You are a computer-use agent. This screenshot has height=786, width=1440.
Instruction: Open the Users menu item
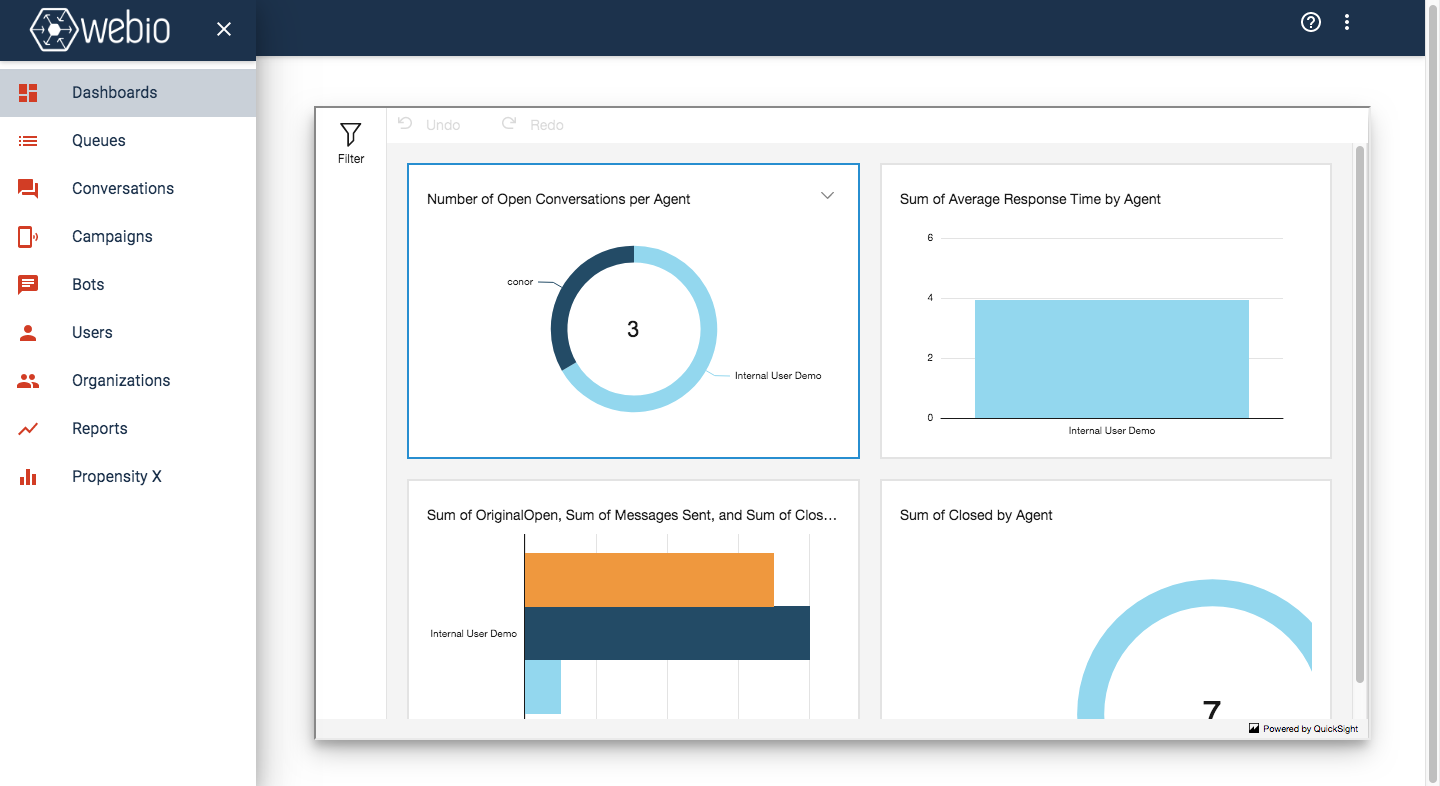coord(128,333)
